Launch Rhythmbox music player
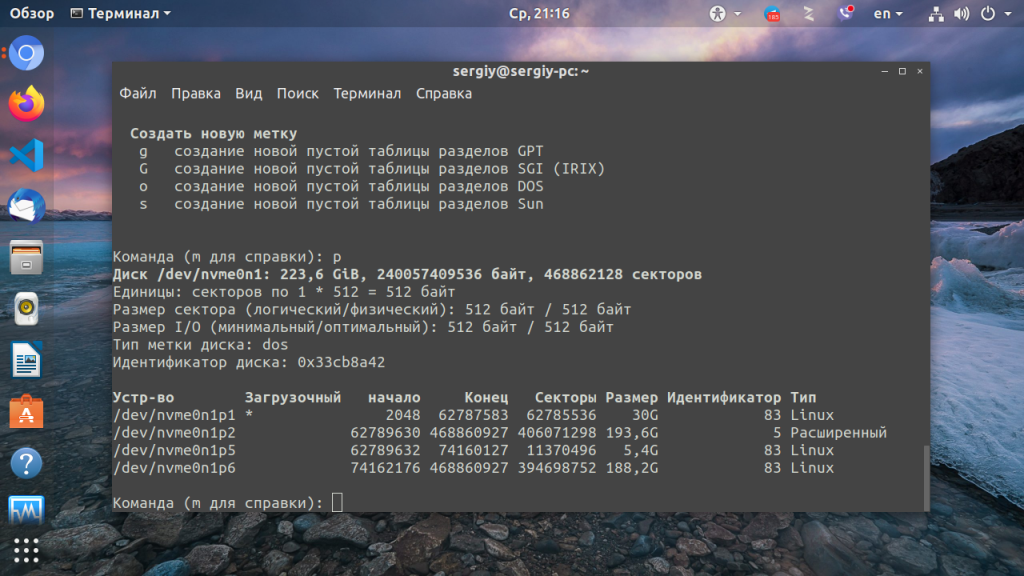1024x576 pixels. coord(27,308)
